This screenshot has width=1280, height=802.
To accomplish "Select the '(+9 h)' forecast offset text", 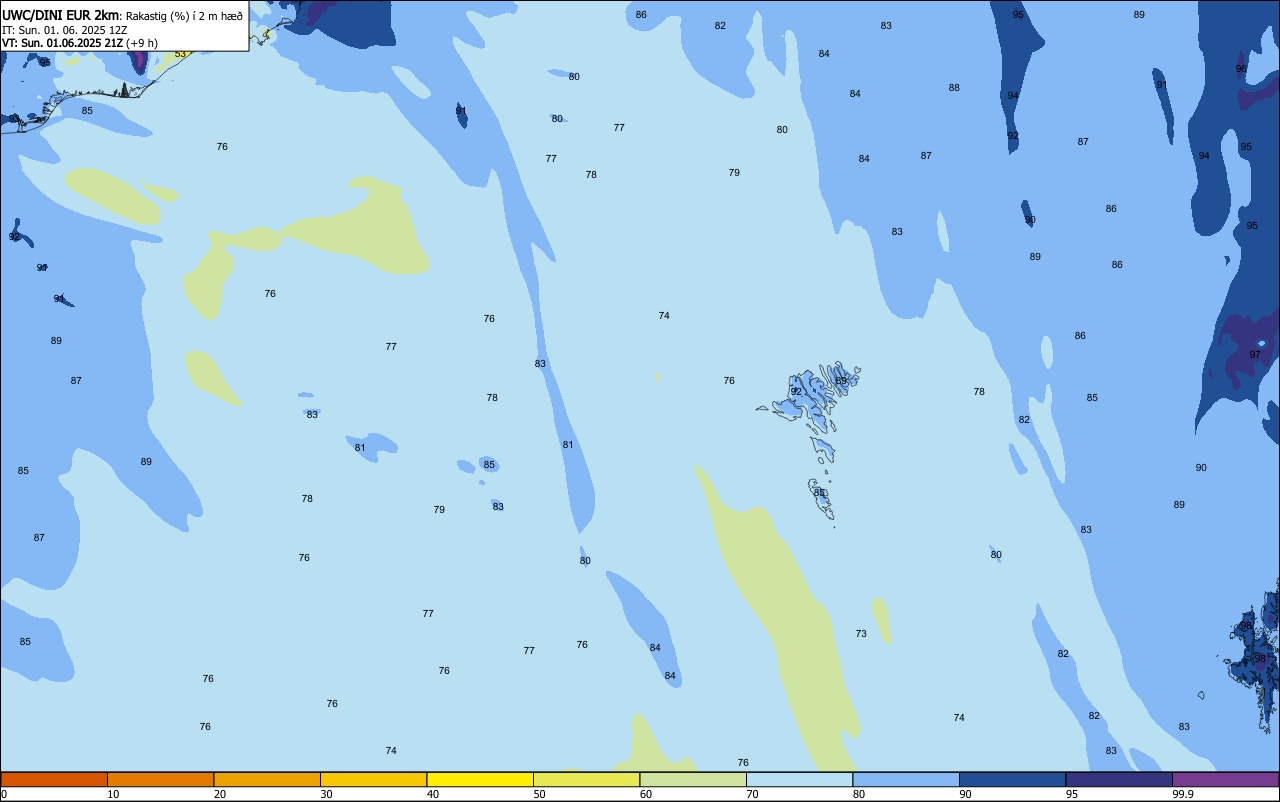I will click(x=144, y=43).
